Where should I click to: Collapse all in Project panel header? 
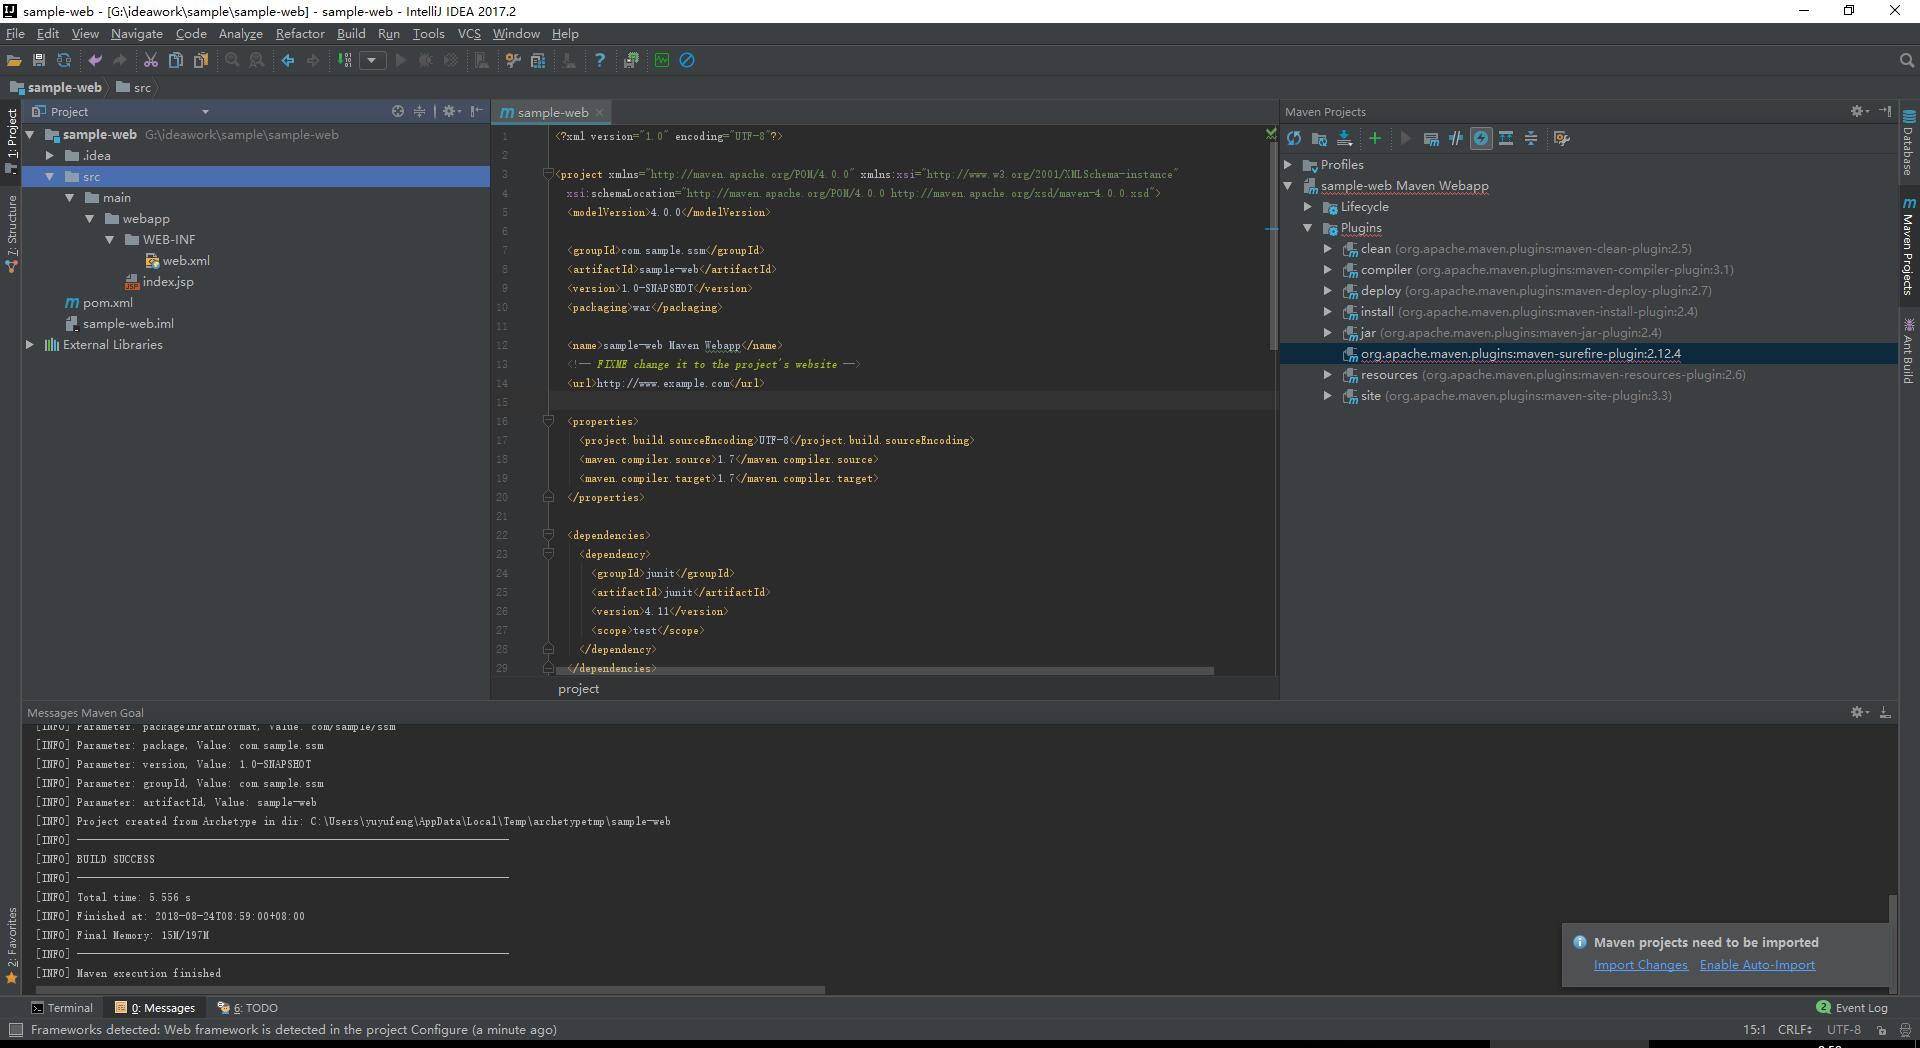pyautogui.click(x=420, y=111)
